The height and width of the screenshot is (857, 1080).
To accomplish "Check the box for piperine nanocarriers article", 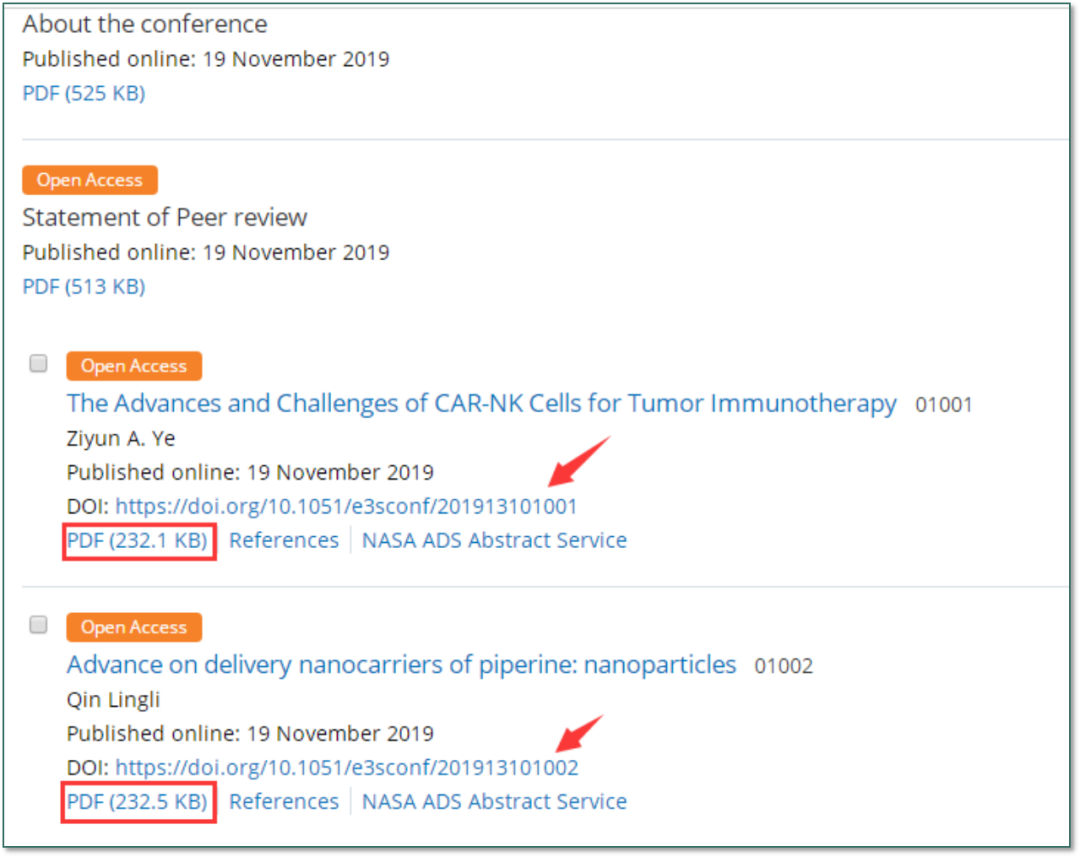I will pos(39,624).
